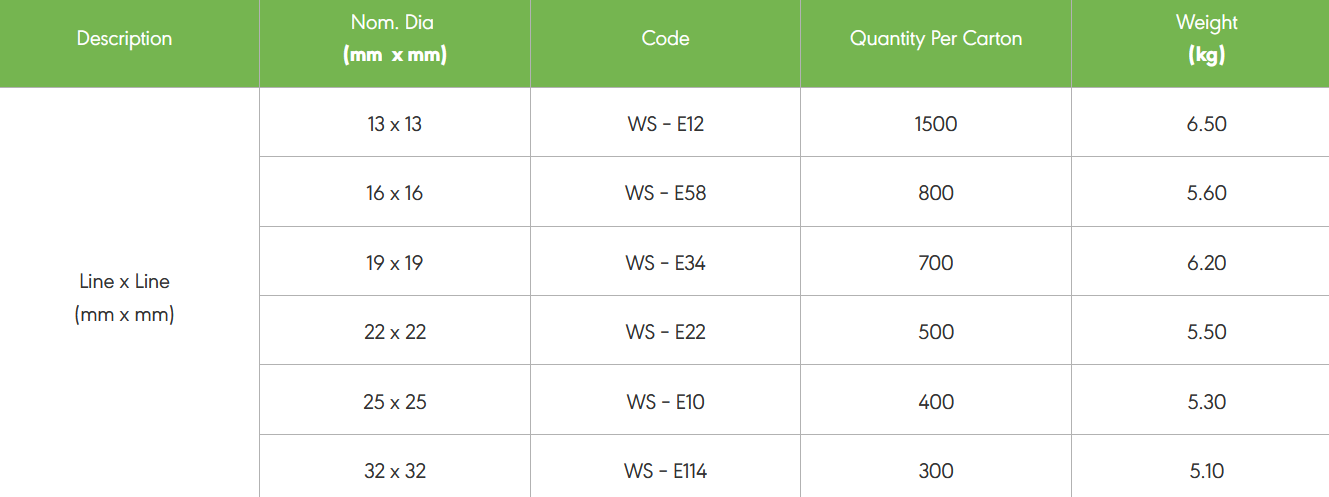Click the Line x Line description cell
This screenshot has height=497, width=1329.
tap(124, 298)
